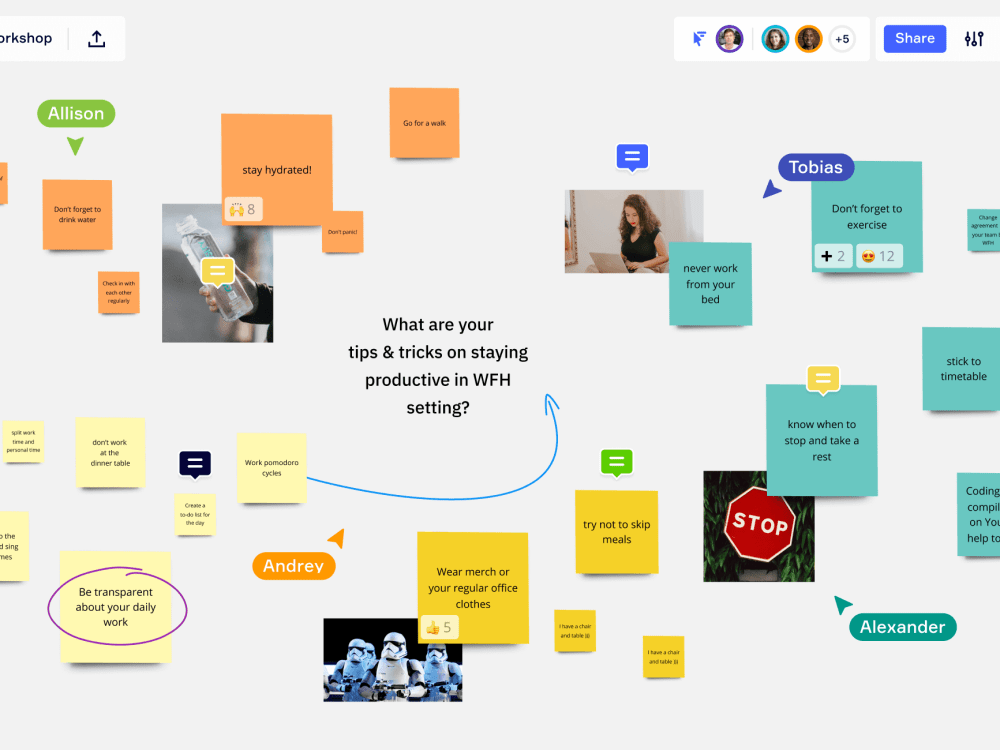This screenshot has width=1000, height=750.
Task: Select the don't work at dinner table note
Action: click(x=110, y=453)
